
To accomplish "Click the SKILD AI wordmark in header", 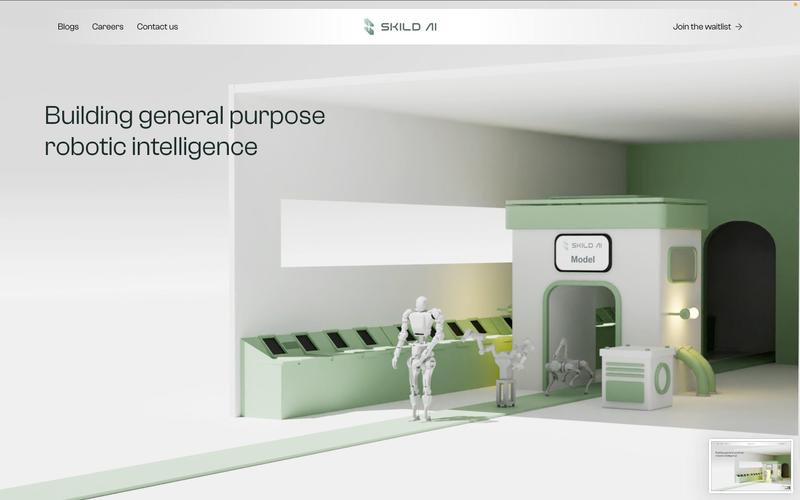I will tap(408, 27).
